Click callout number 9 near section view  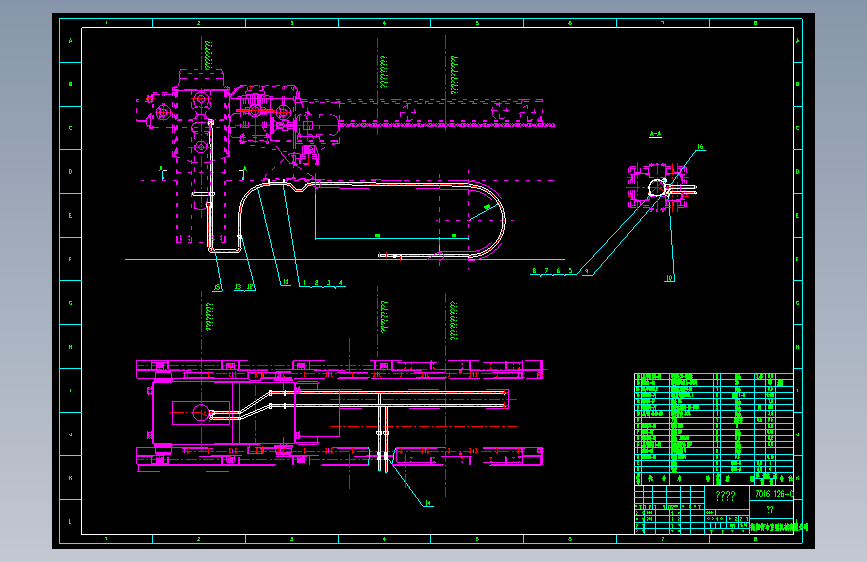point(587,271)
